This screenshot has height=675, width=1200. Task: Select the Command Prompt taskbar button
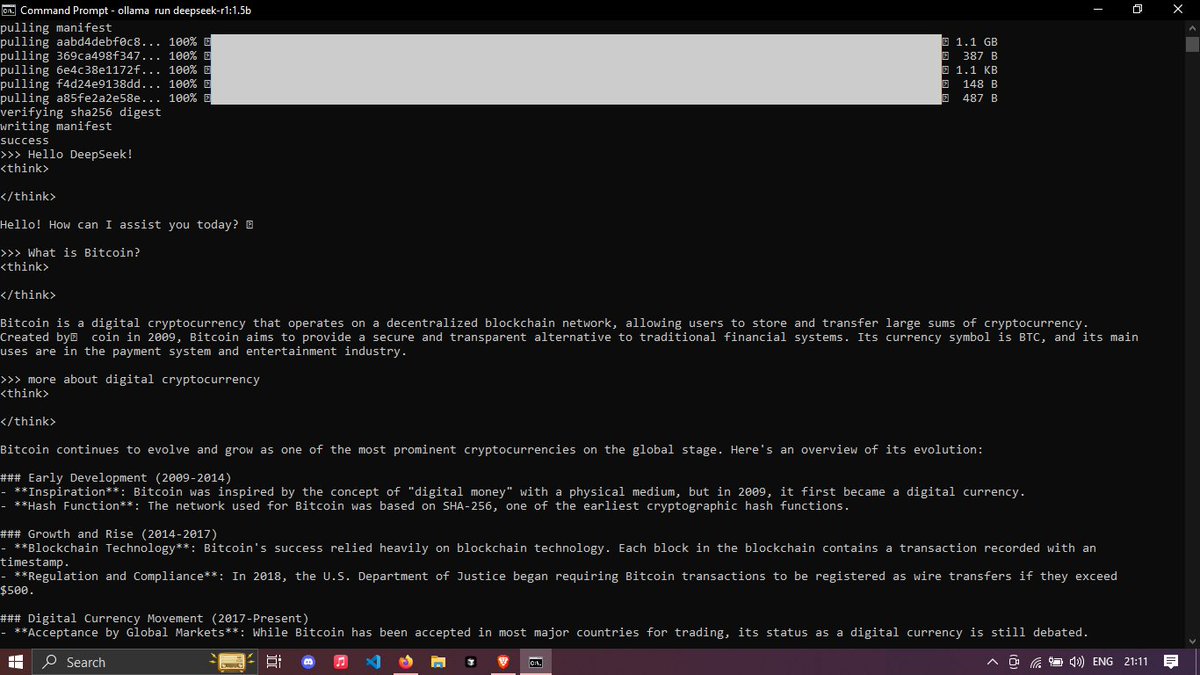[535, 662]
